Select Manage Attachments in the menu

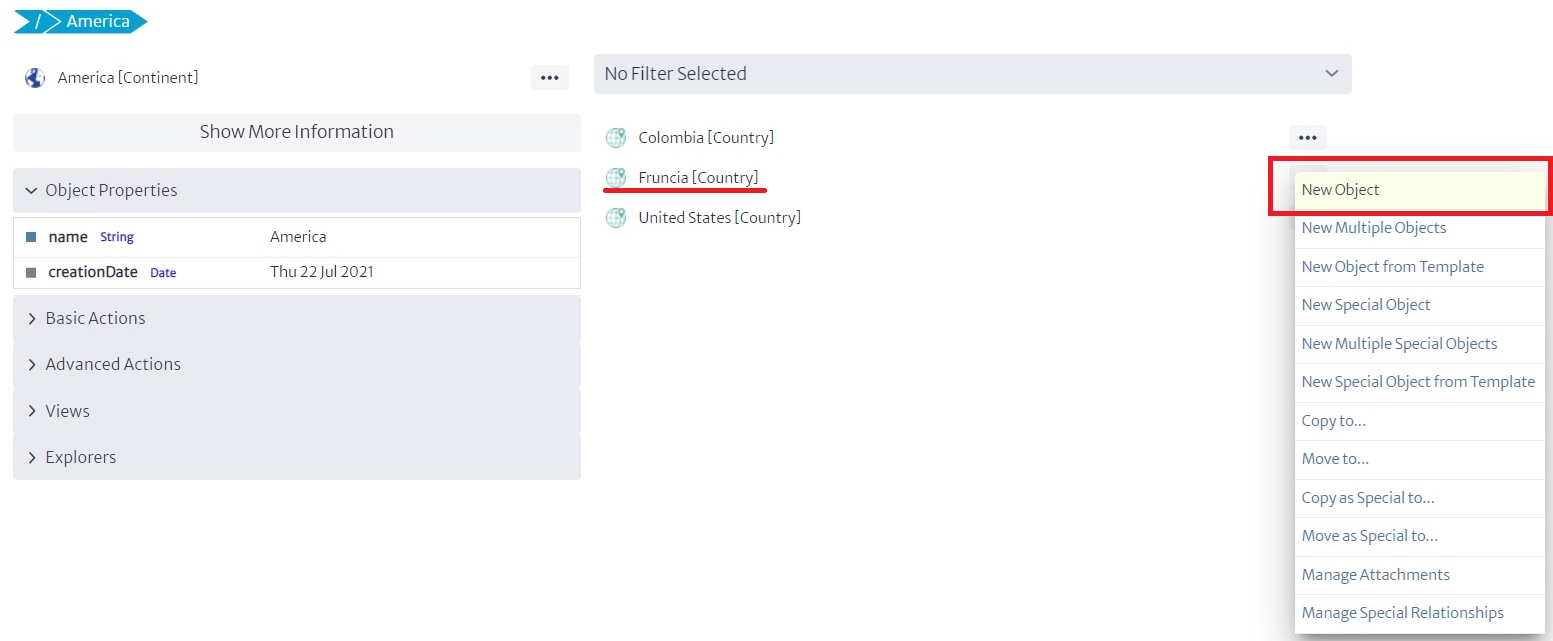click(1375, 575)
